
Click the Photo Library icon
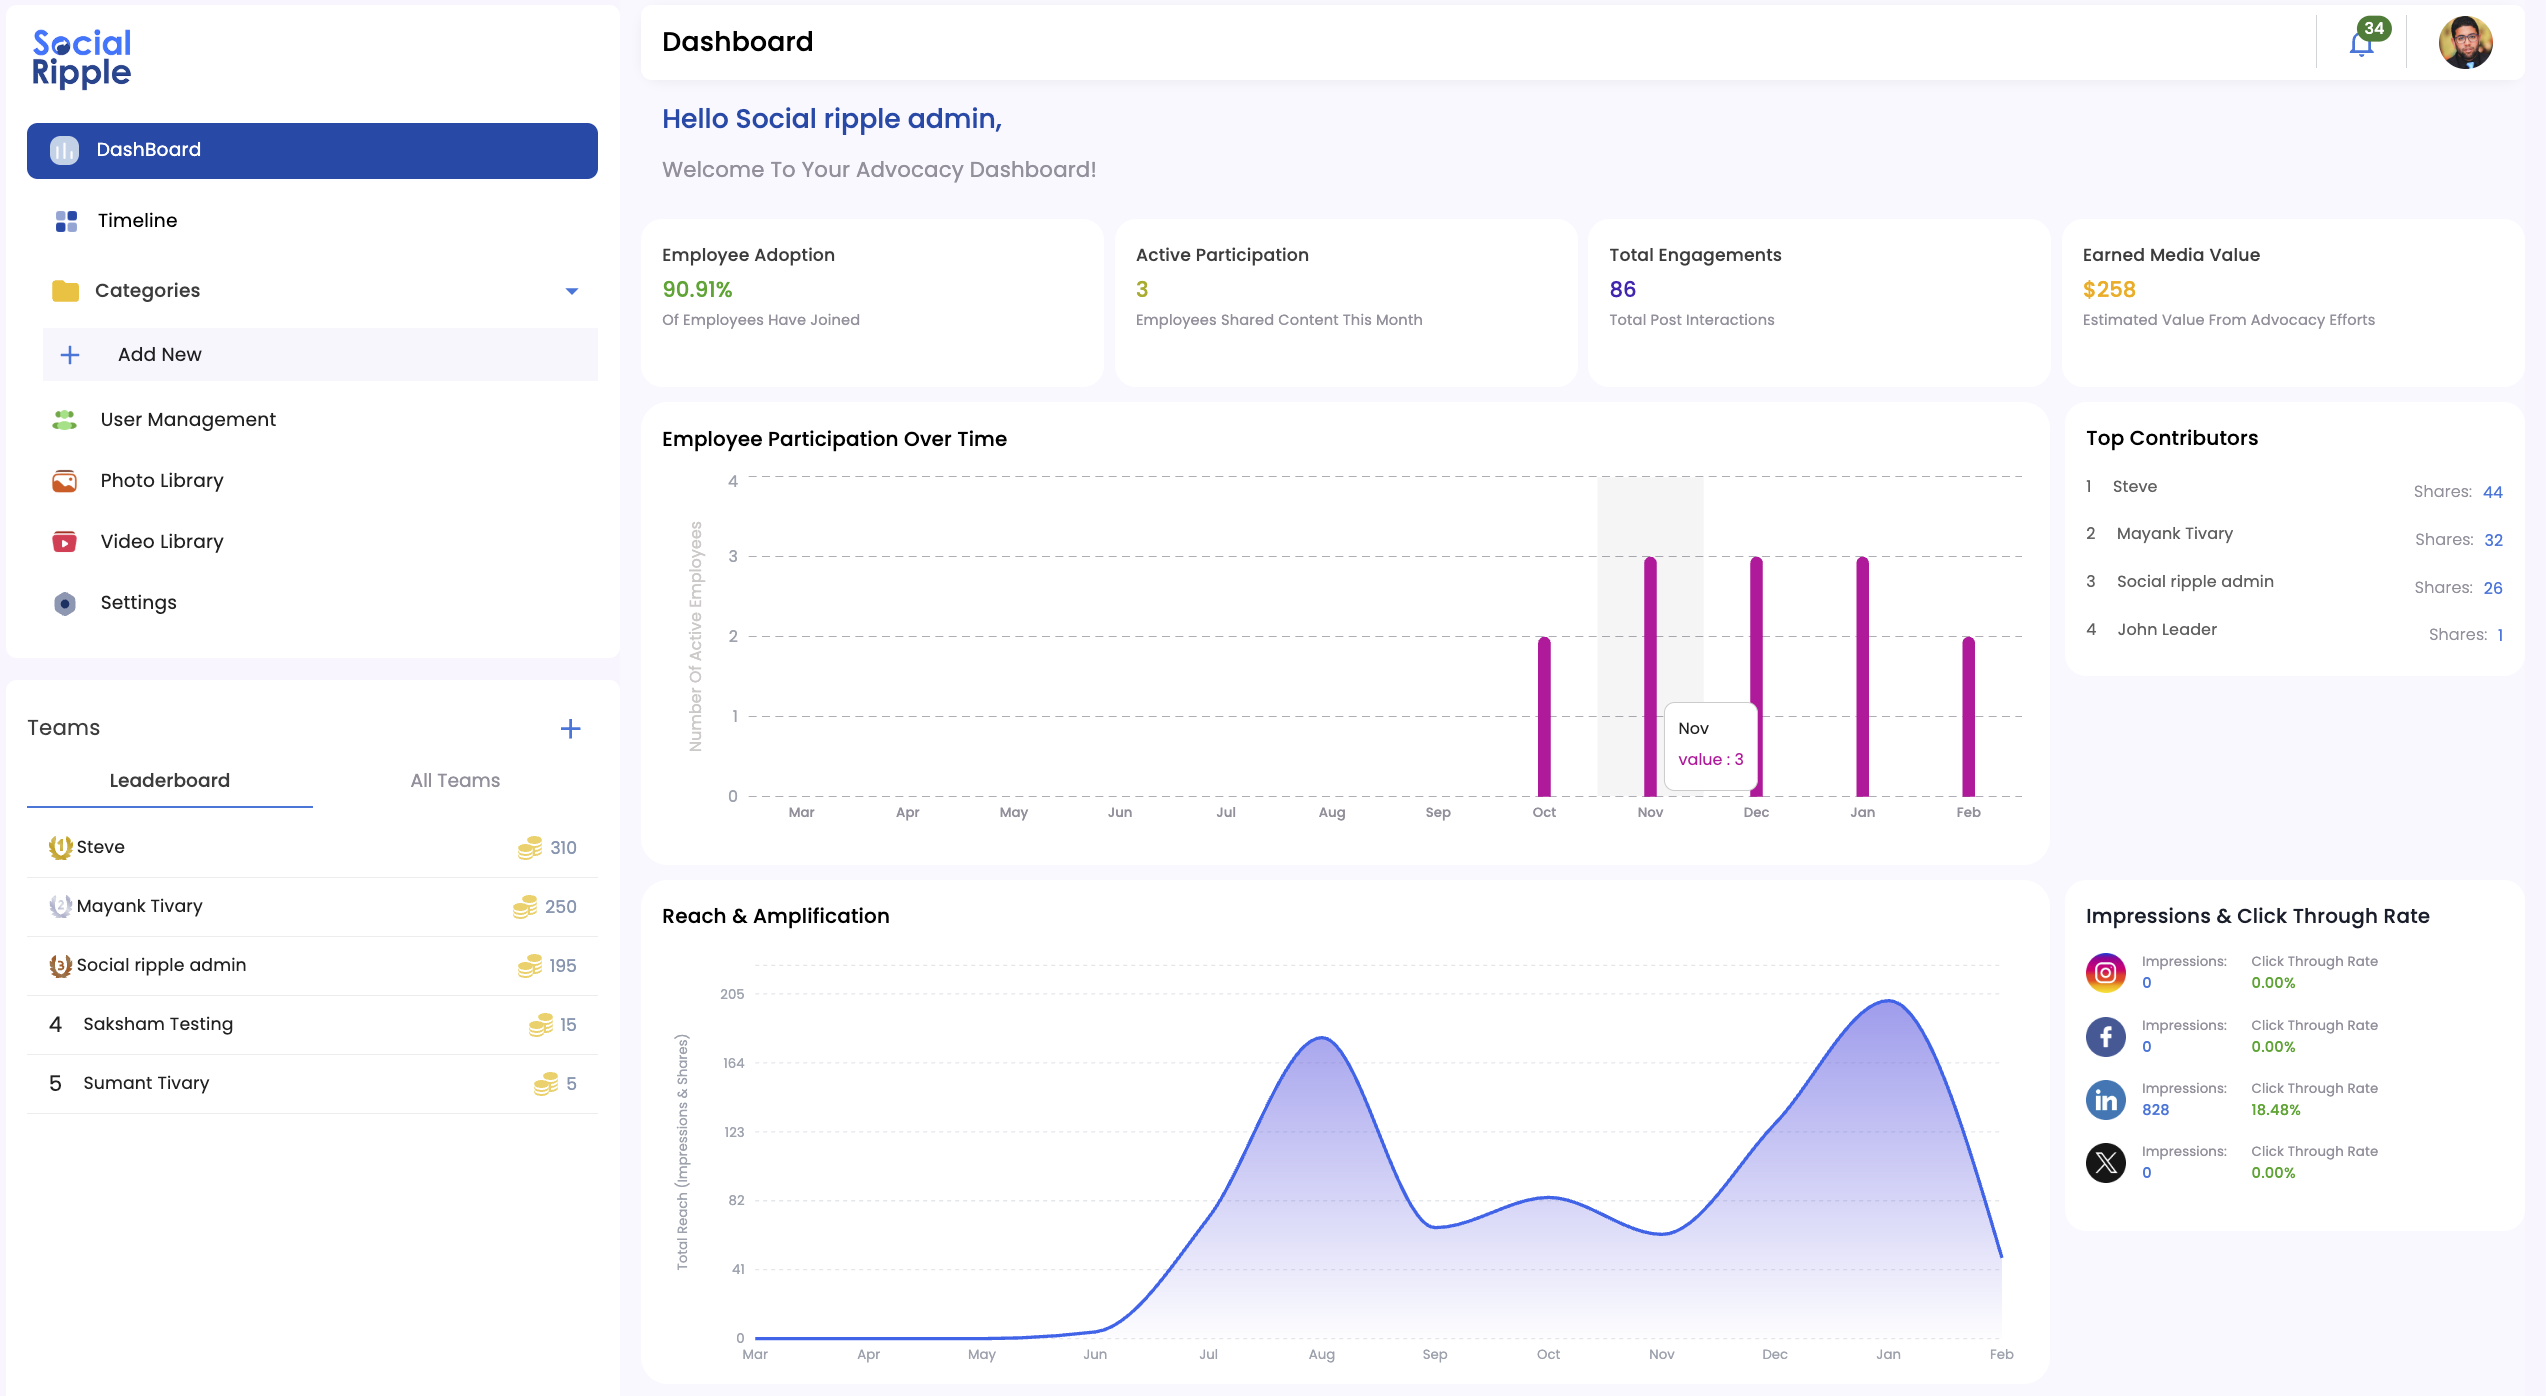64,481
